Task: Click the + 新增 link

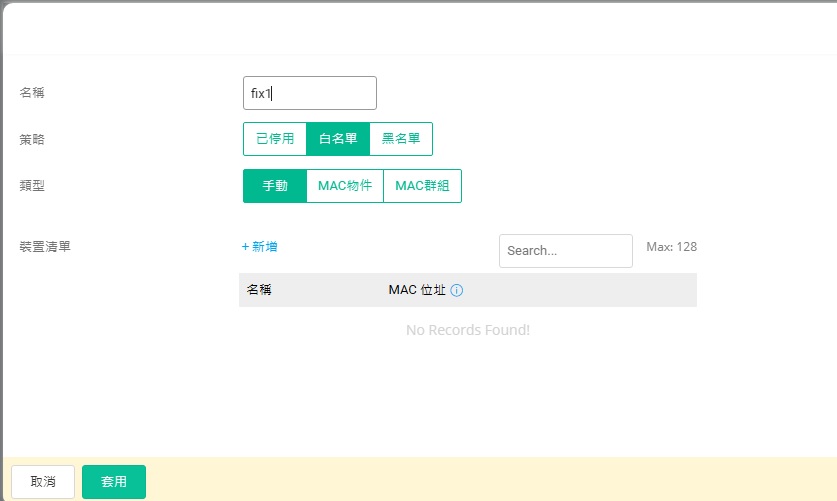Action: coord(260,246)
